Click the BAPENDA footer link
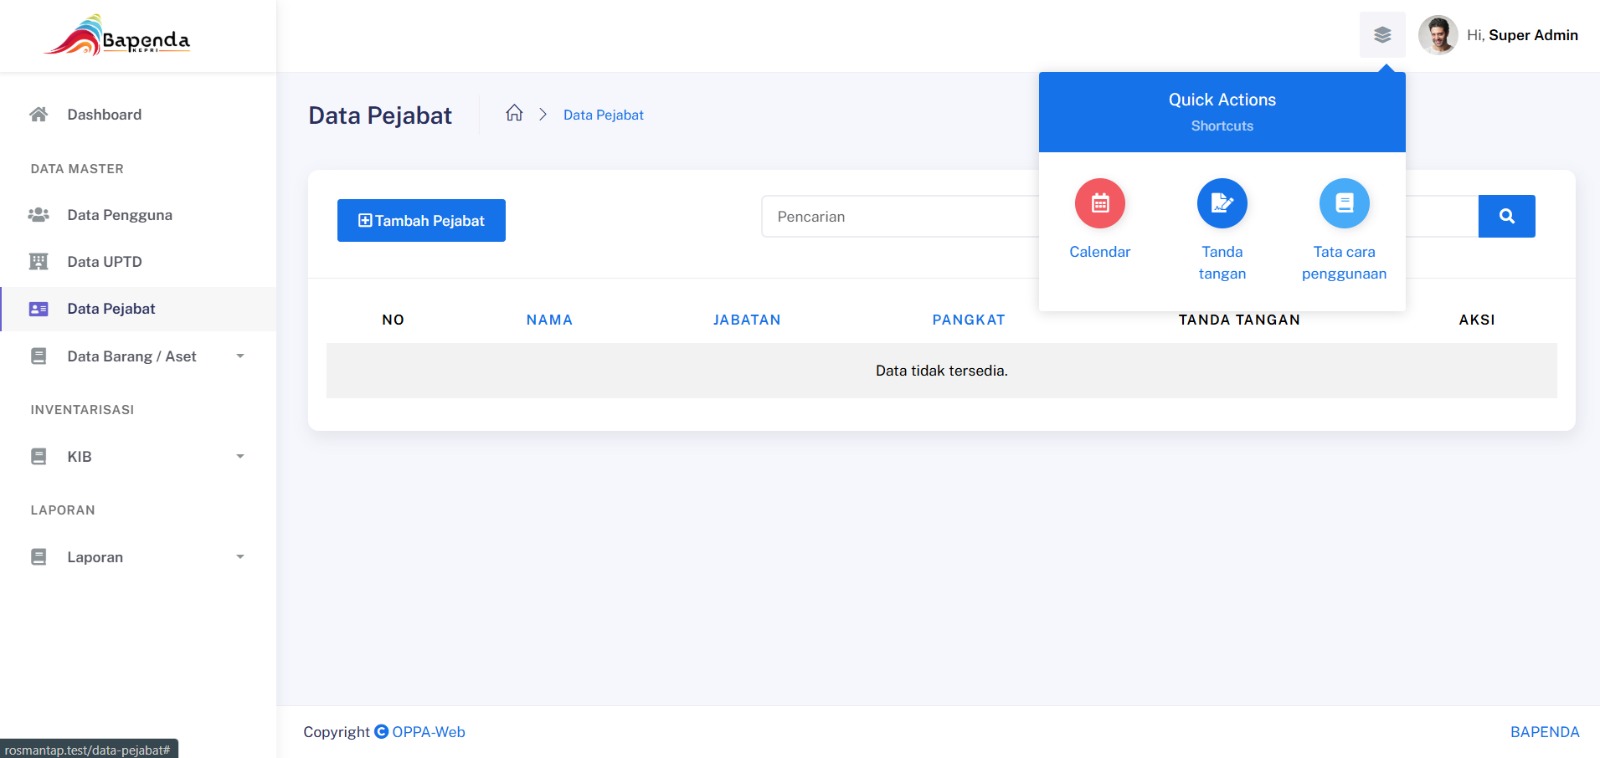Viewport: 1600px width, 758px height. tap(1545, 732)
